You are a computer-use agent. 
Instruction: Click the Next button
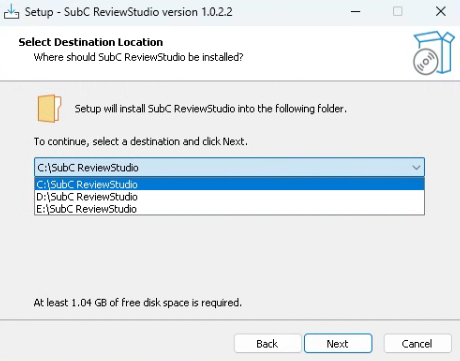pos(338,343)
